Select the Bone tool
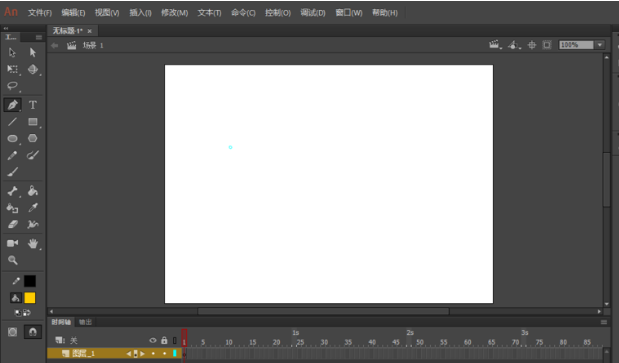619x363 pixels. point(12,191)
